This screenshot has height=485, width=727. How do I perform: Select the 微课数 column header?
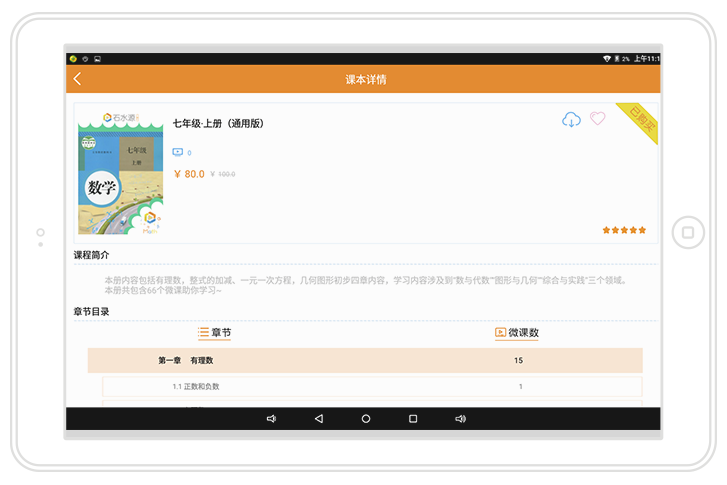click(517, 333)
